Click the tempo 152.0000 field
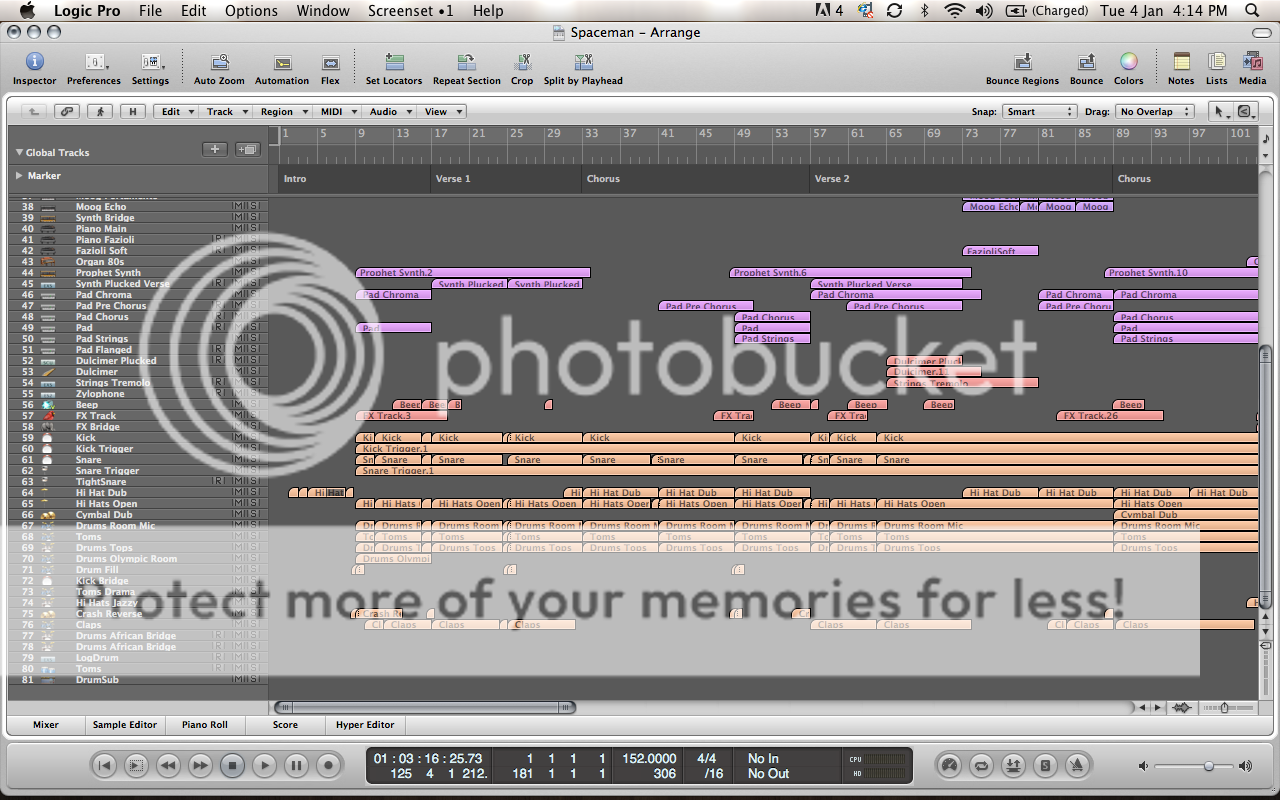 [x=649, y=759]
